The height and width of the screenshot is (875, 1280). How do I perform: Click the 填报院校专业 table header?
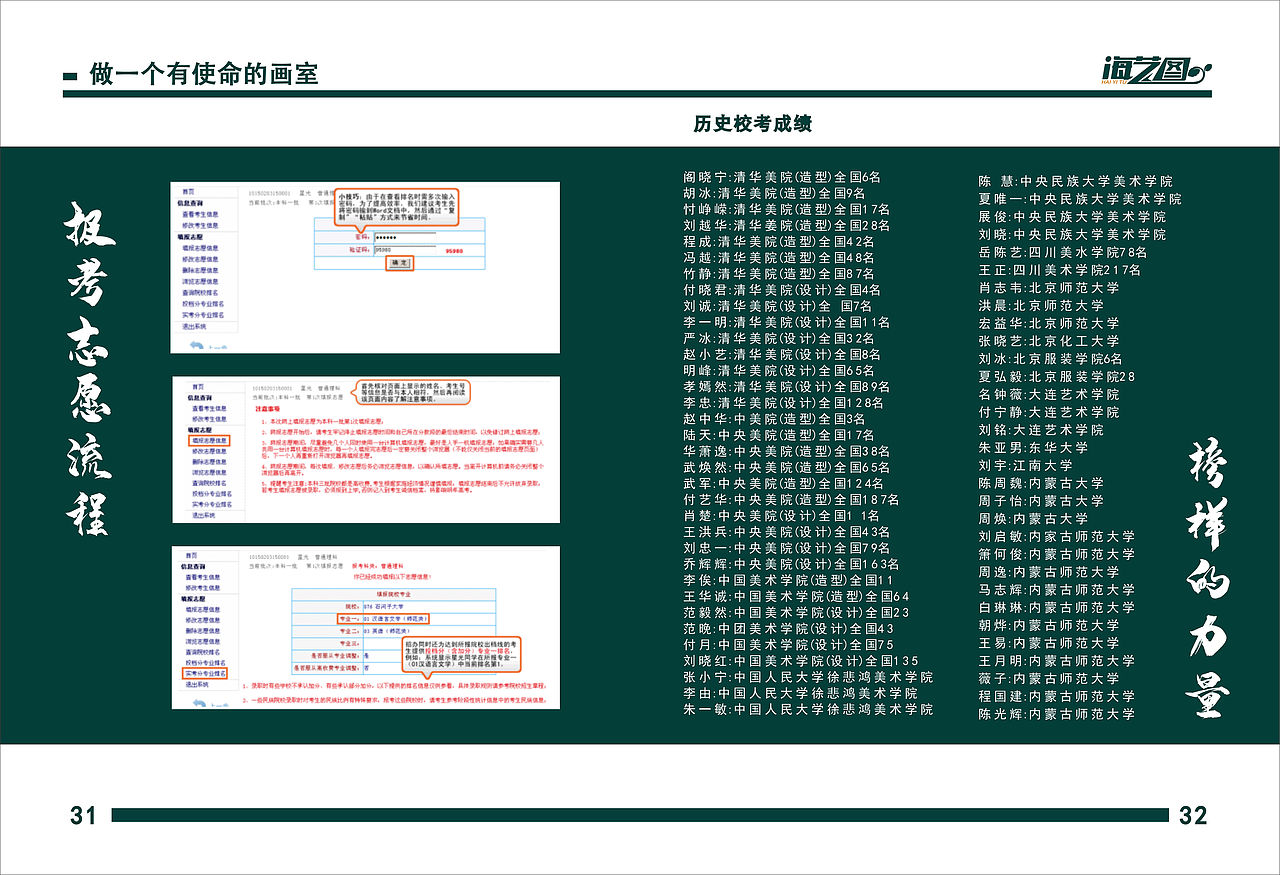click(x=393, y=594)
